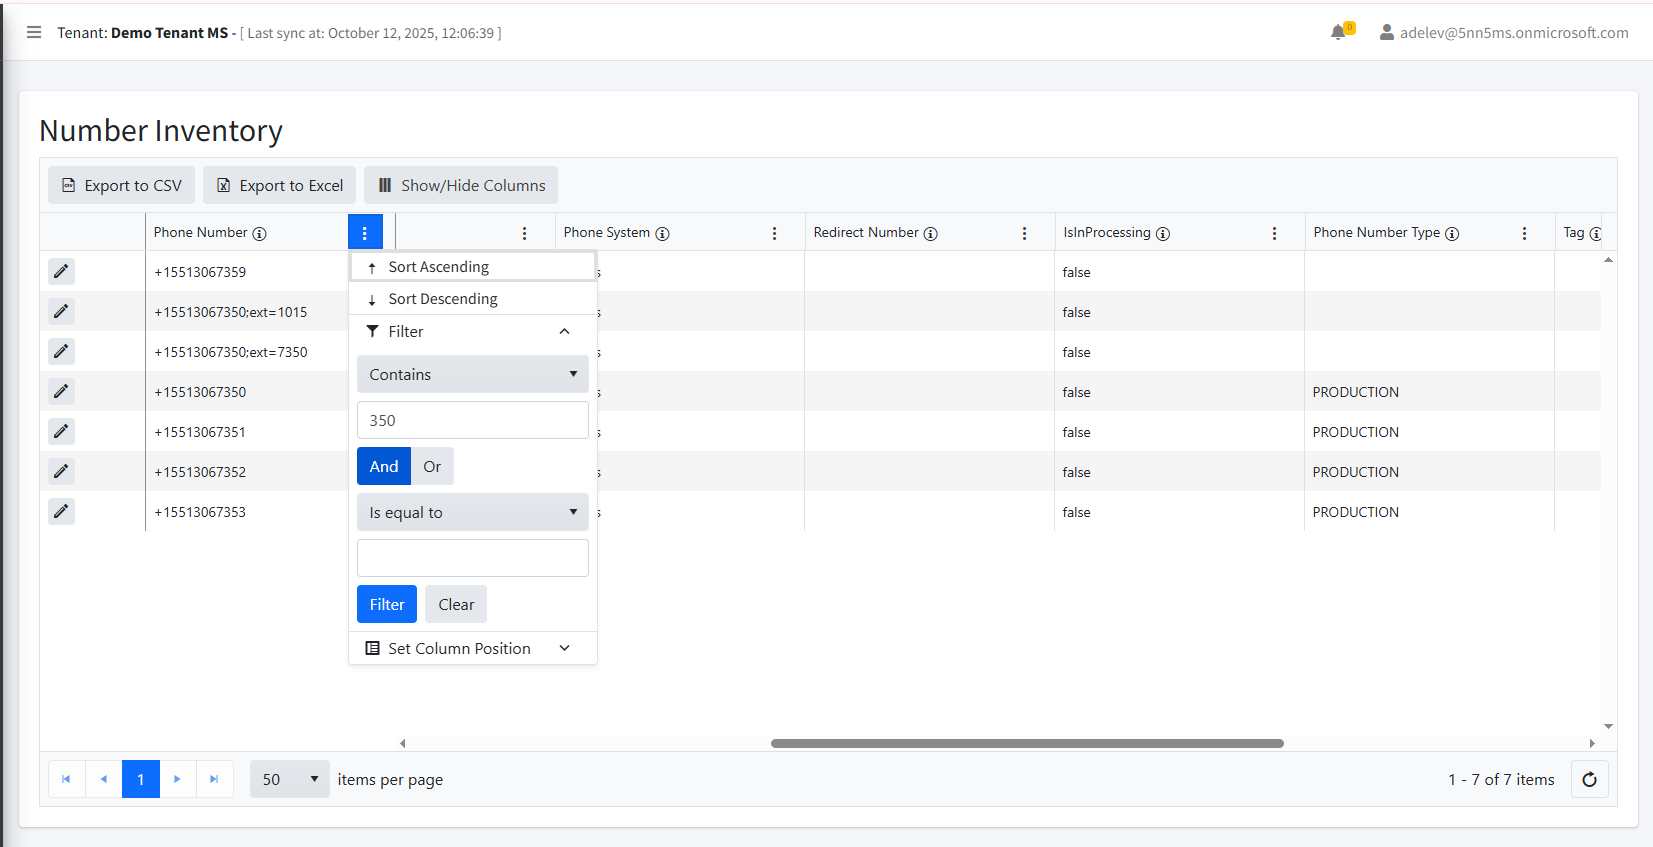
Task: Open the Contains operator dropdown
Action: (x=472, y=374)
